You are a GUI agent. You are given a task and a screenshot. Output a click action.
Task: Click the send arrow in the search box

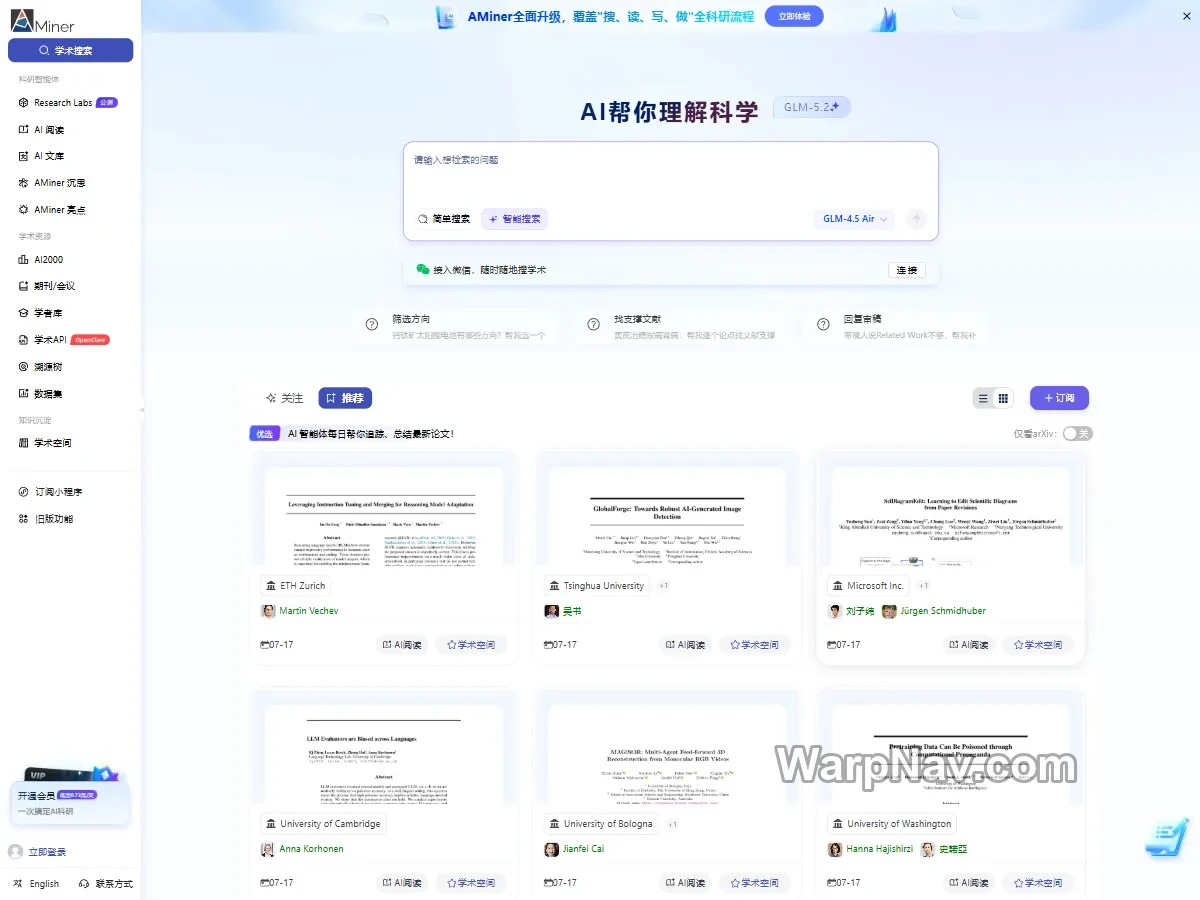(x=916, y=219)
